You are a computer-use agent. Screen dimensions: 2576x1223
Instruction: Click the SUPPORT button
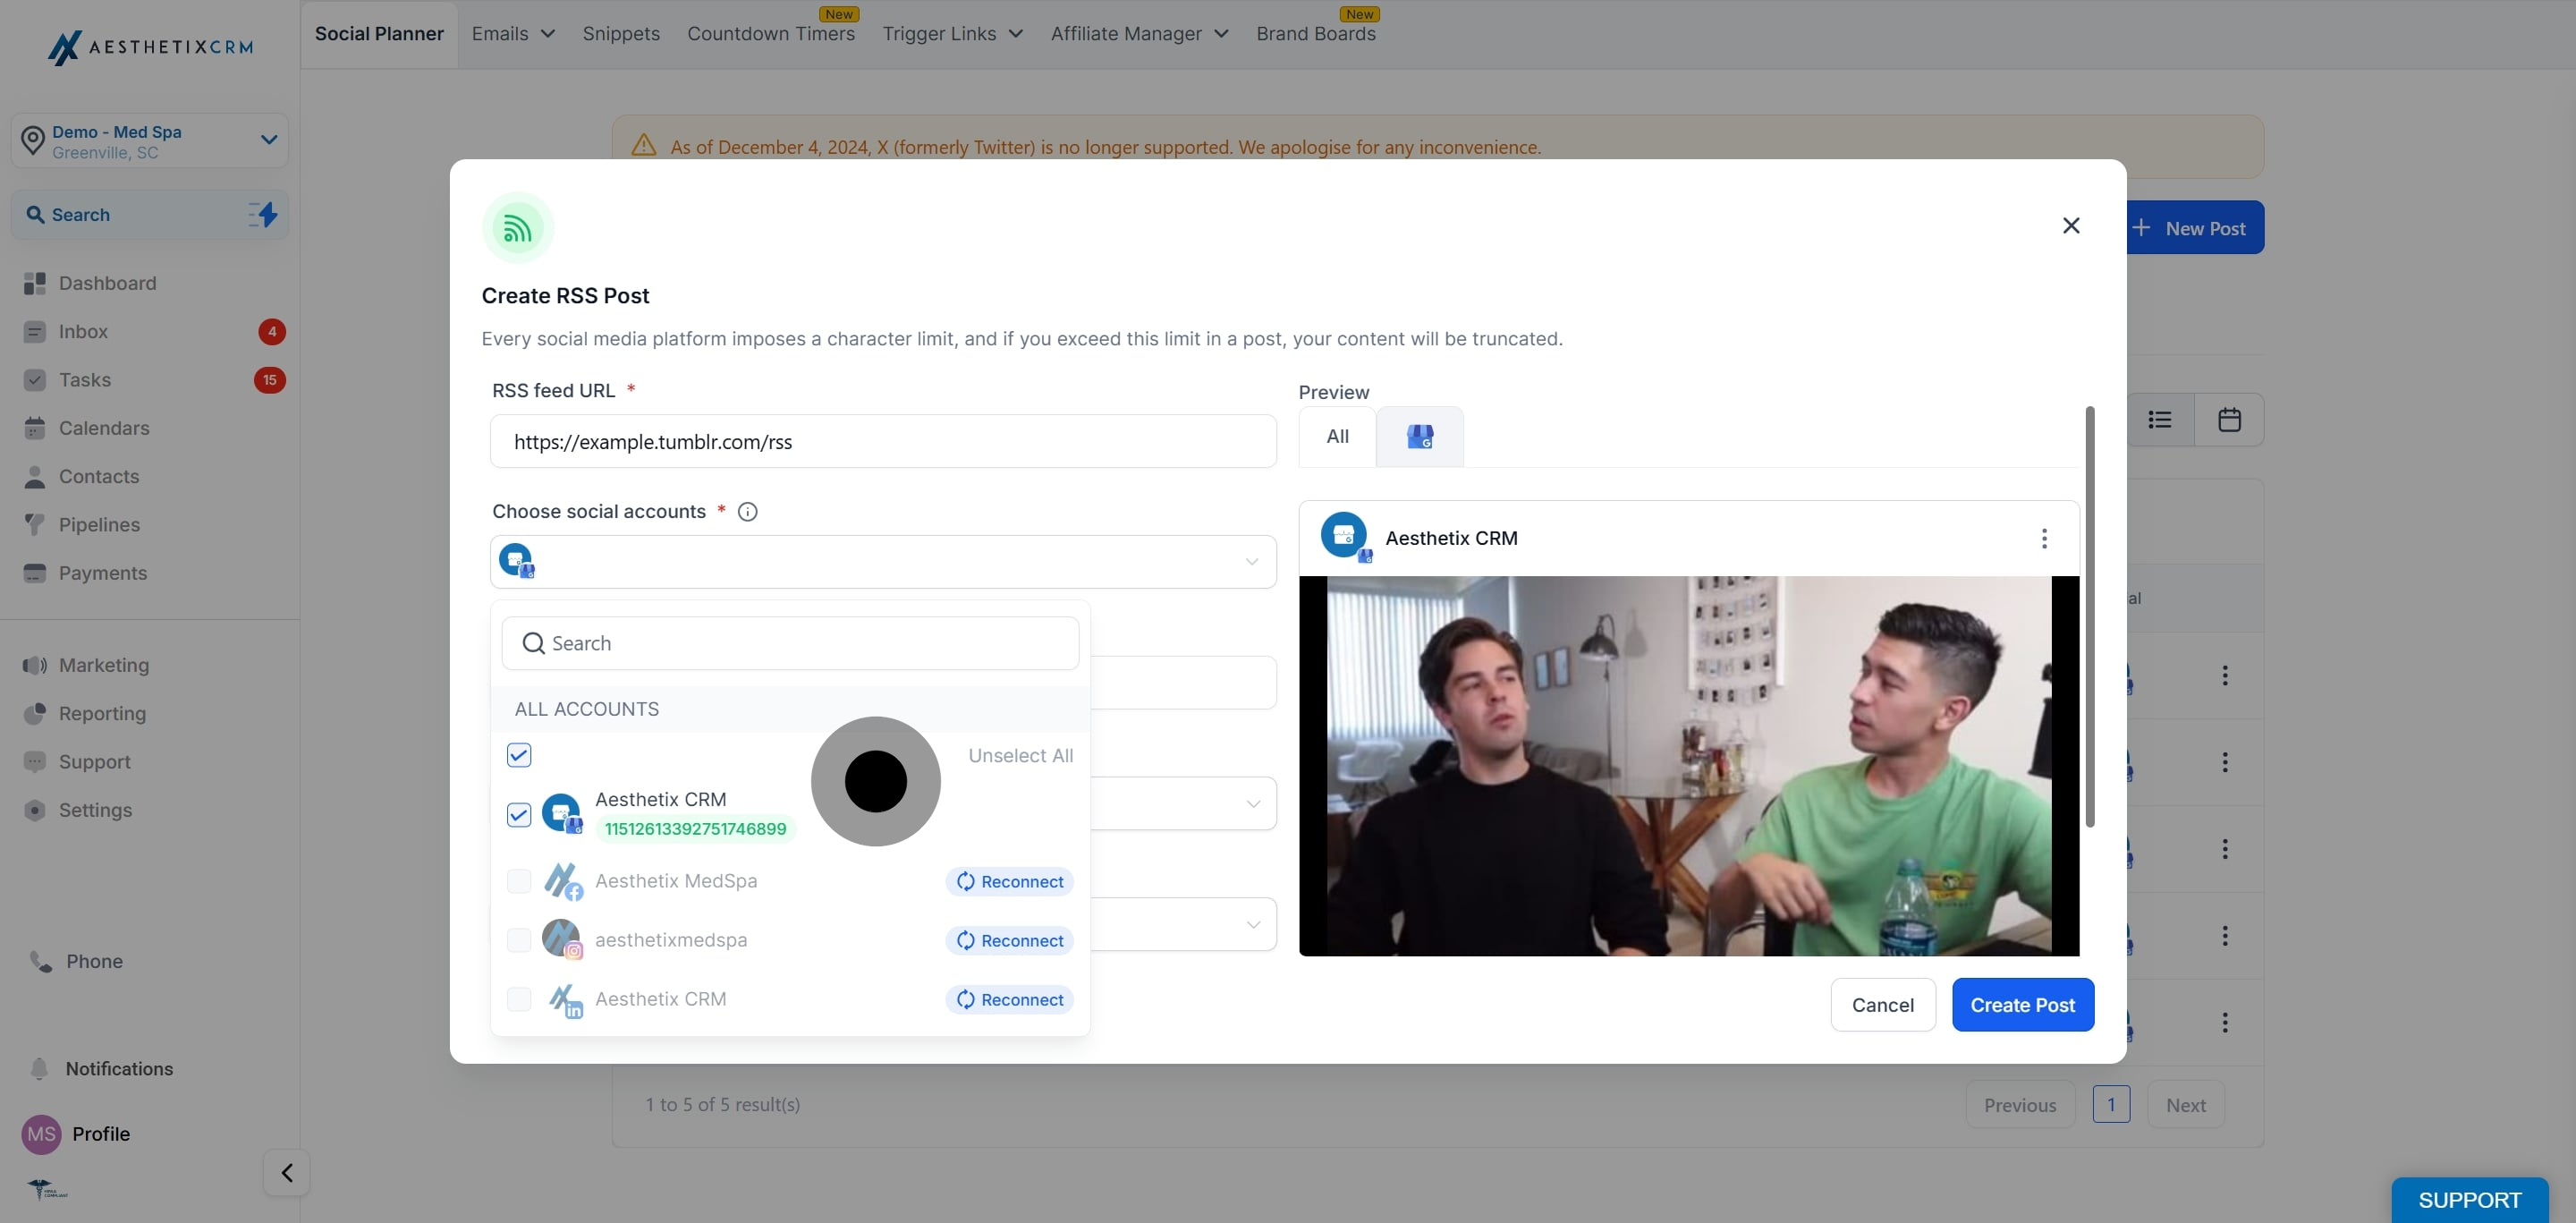coord(2470,1200)
